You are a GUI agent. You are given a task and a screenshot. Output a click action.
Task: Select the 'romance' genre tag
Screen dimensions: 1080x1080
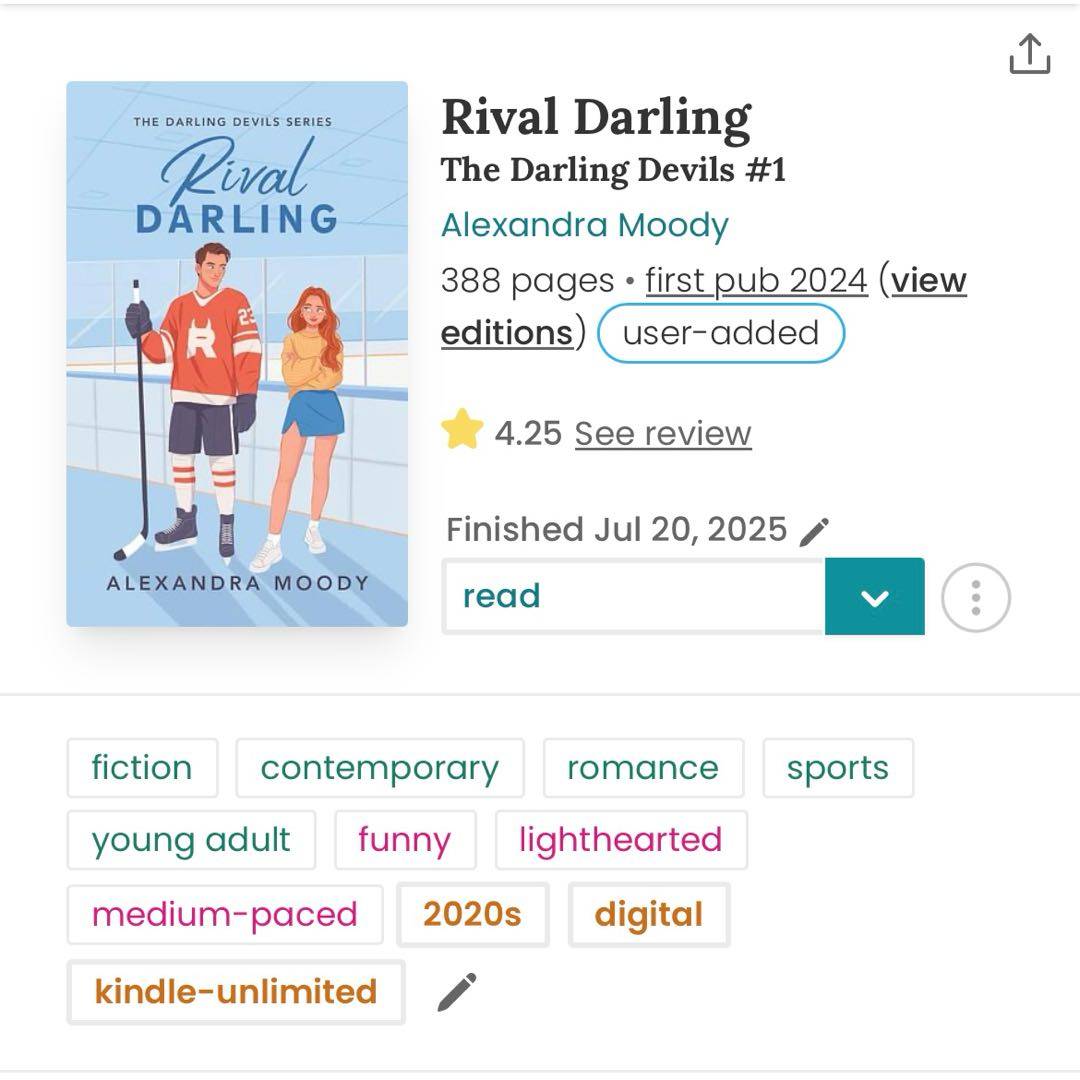click(643, 768)
